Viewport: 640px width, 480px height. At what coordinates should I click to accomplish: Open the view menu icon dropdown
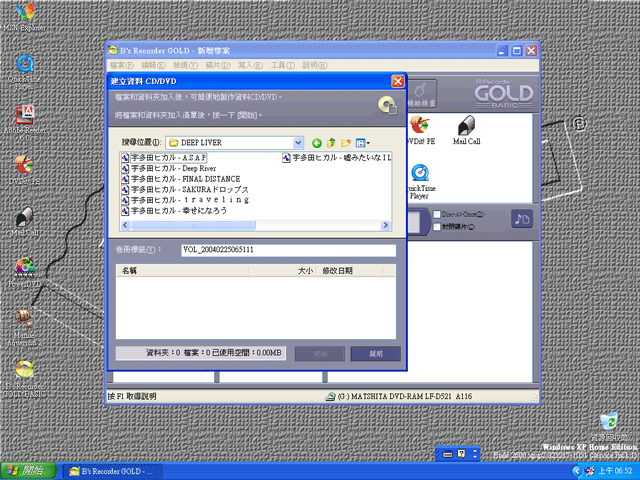tap(362, 143)
